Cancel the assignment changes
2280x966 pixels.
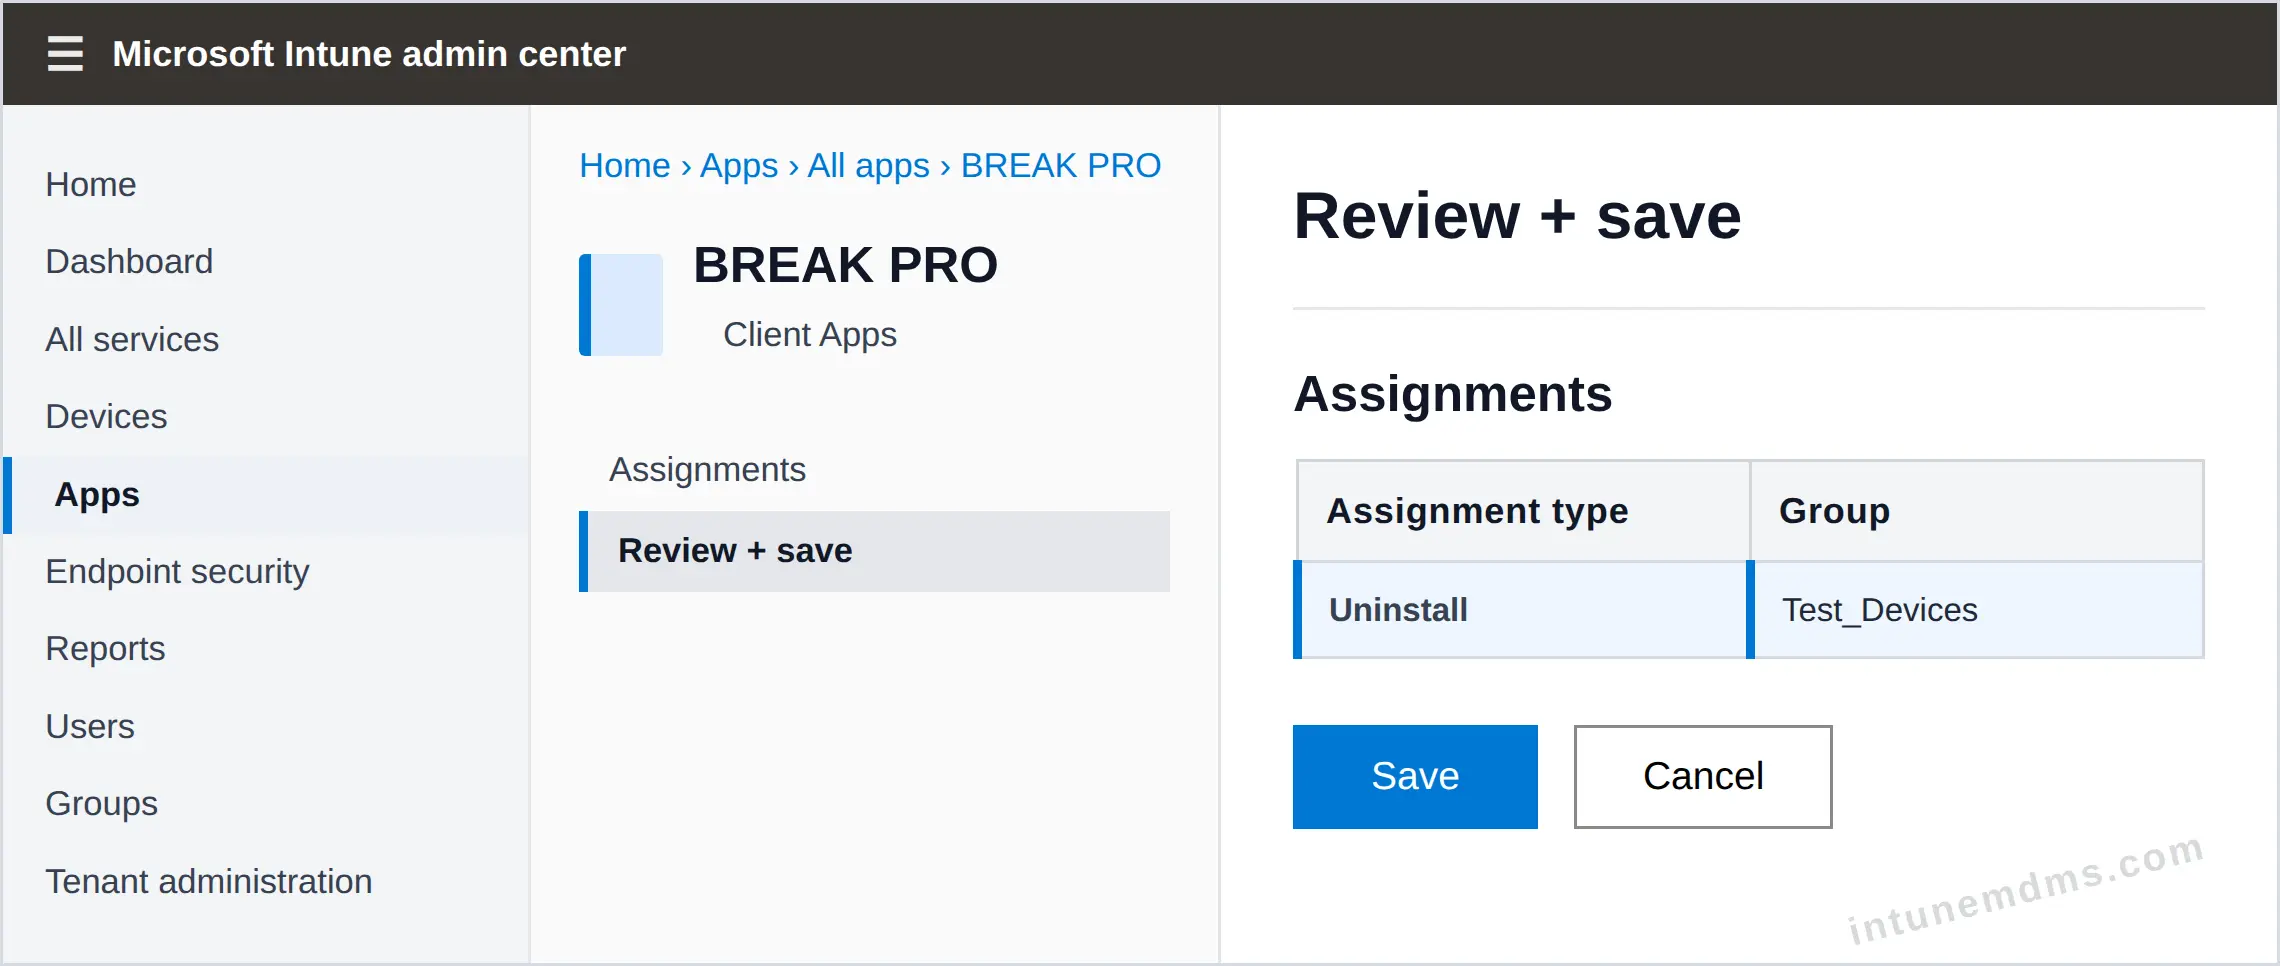(x=1703, y=777)
